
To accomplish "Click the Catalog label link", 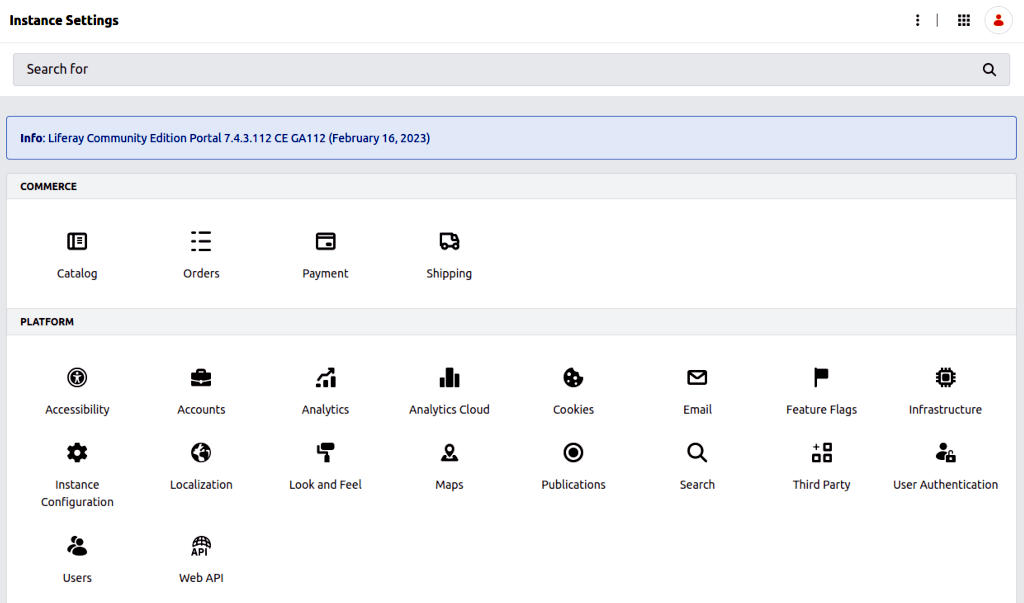I will [77, 273].
